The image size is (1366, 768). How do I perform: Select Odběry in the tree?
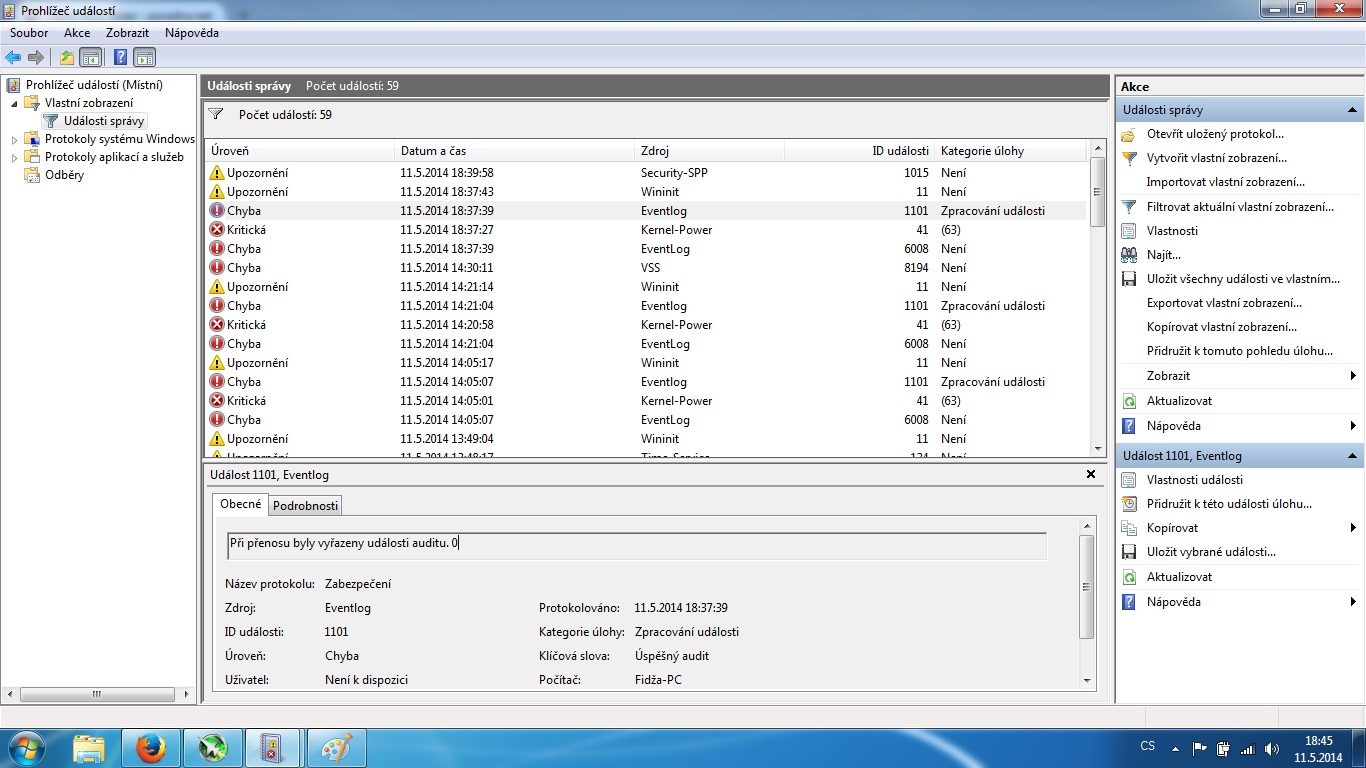pyautogui.click(x=64, y=175)
